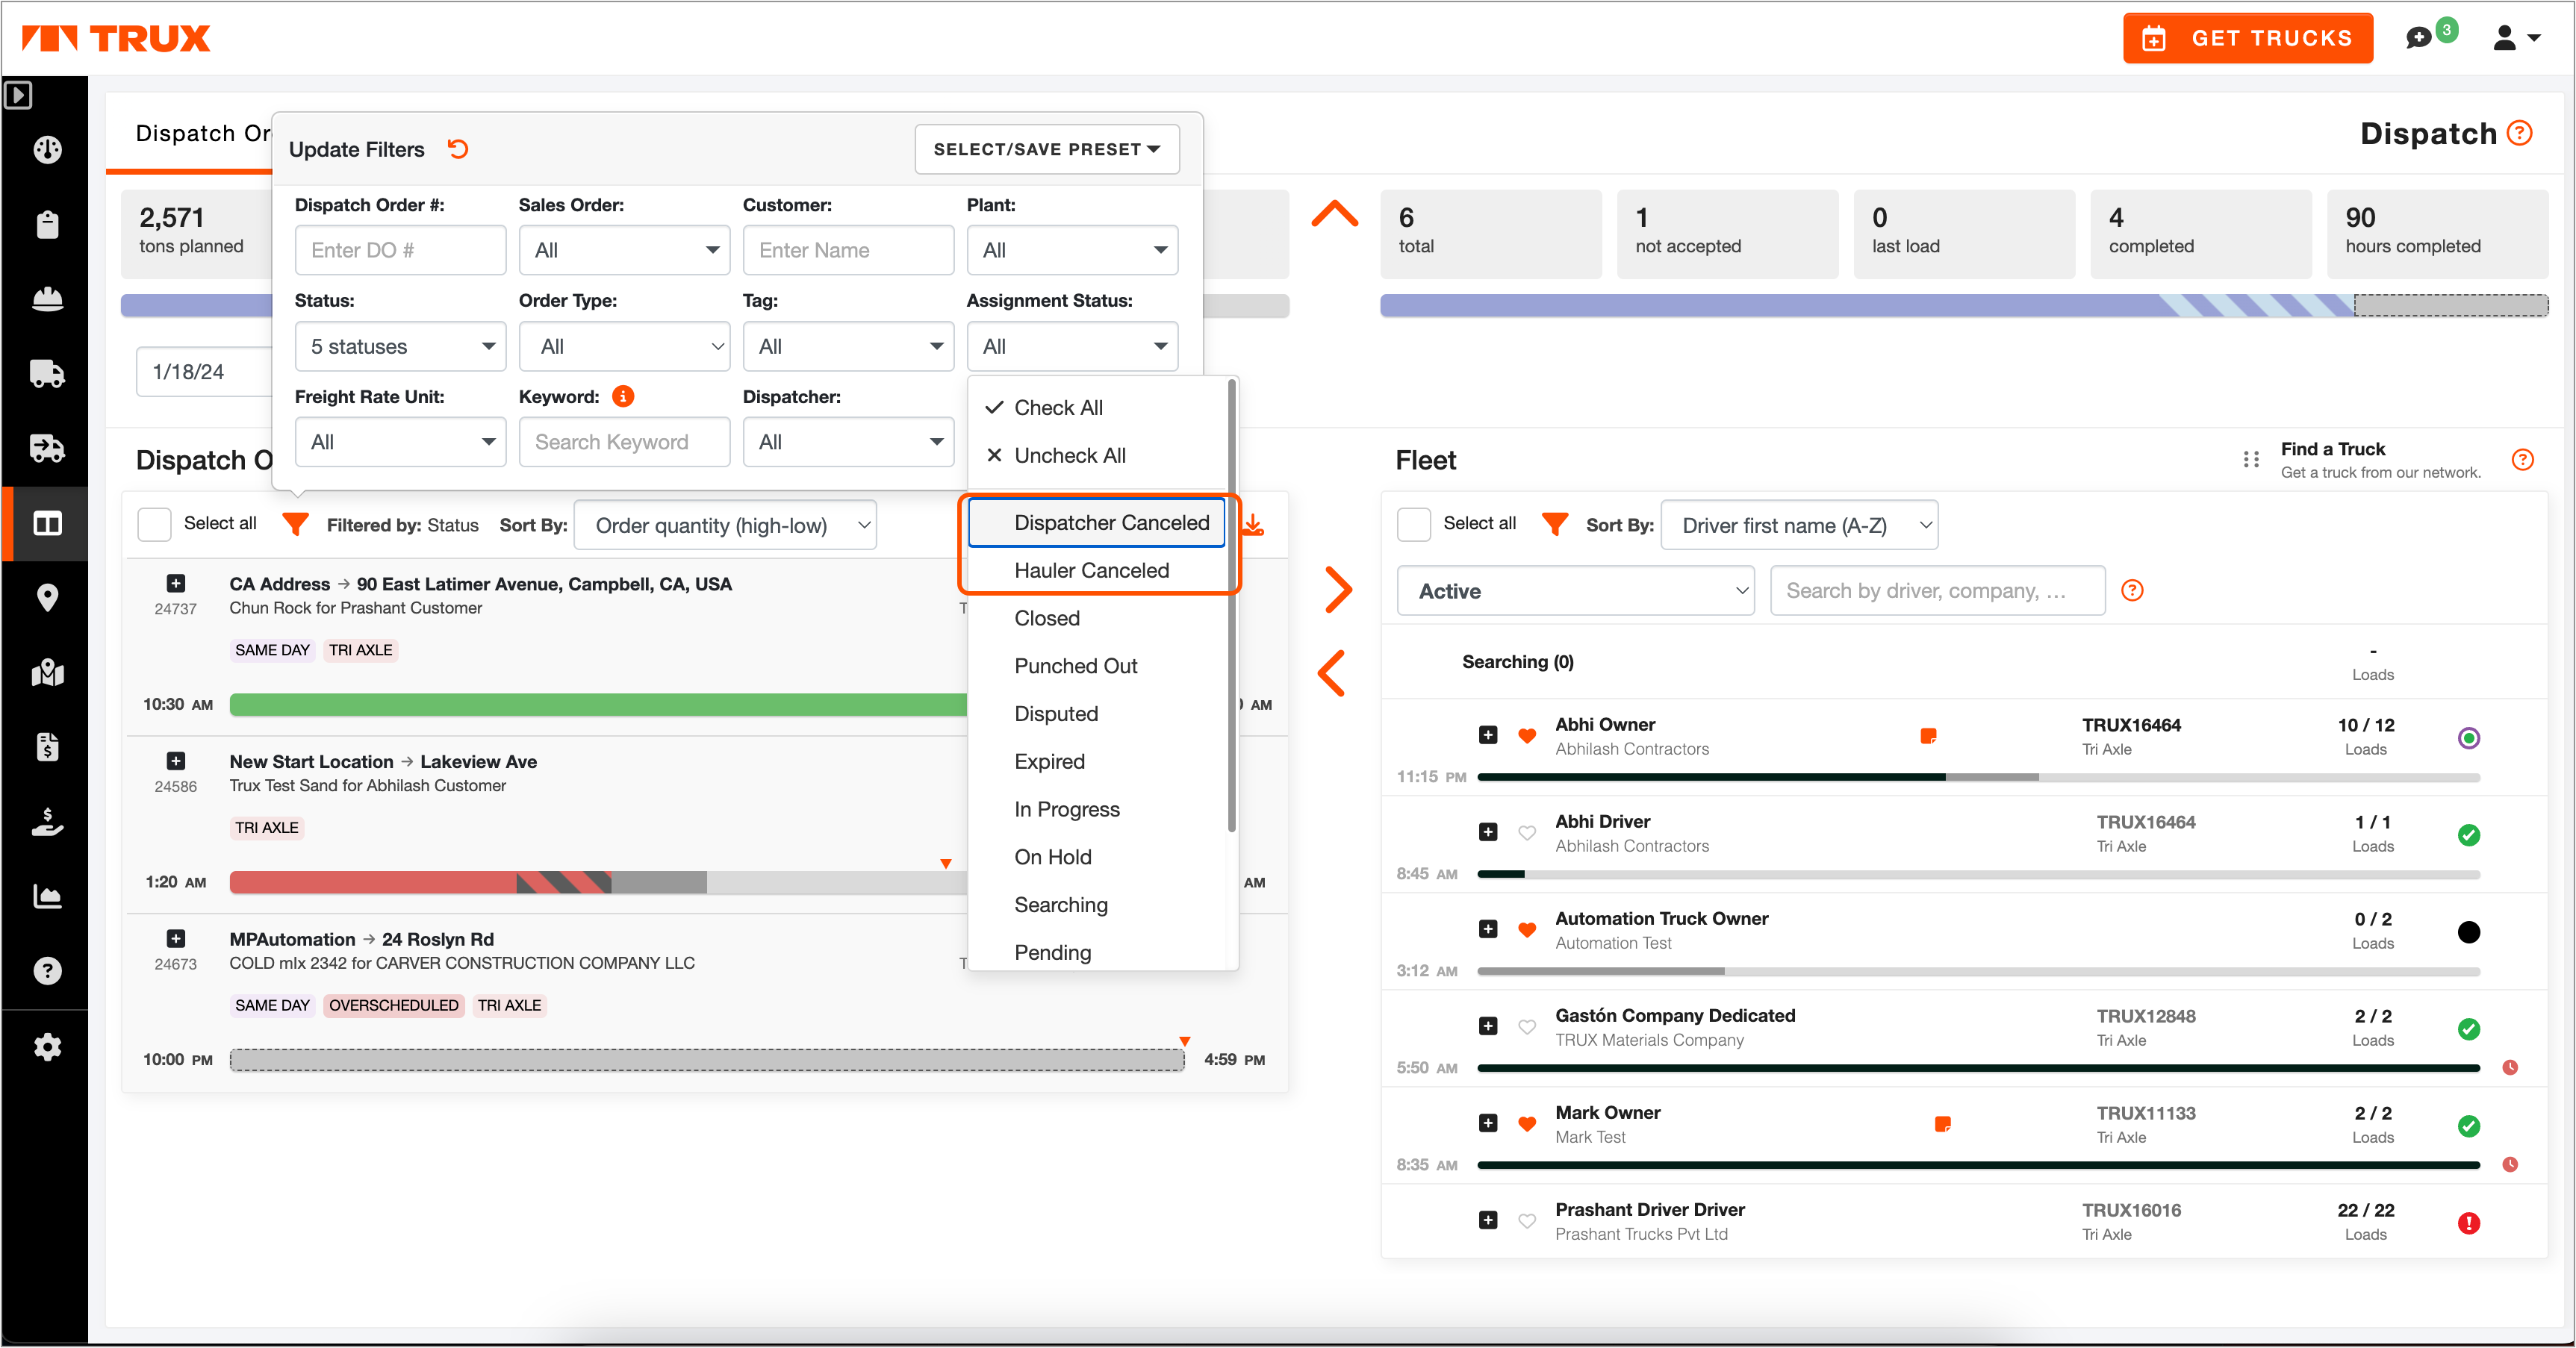This screenshot has width=2576, height=1348.
Task: Open the Assignment Status dropdown
Action: point(1073,346)
